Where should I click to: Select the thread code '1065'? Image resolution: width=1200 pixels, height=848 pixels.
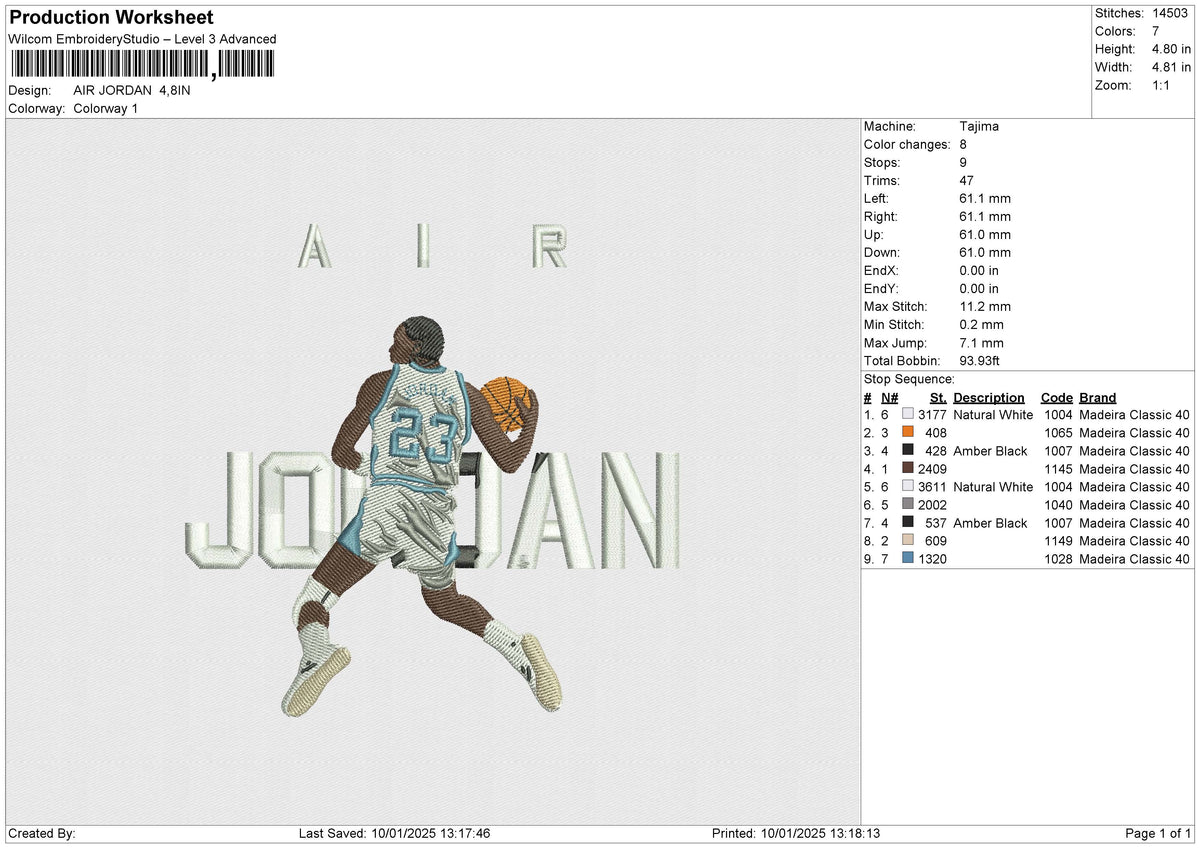(x=1058, y=433)
